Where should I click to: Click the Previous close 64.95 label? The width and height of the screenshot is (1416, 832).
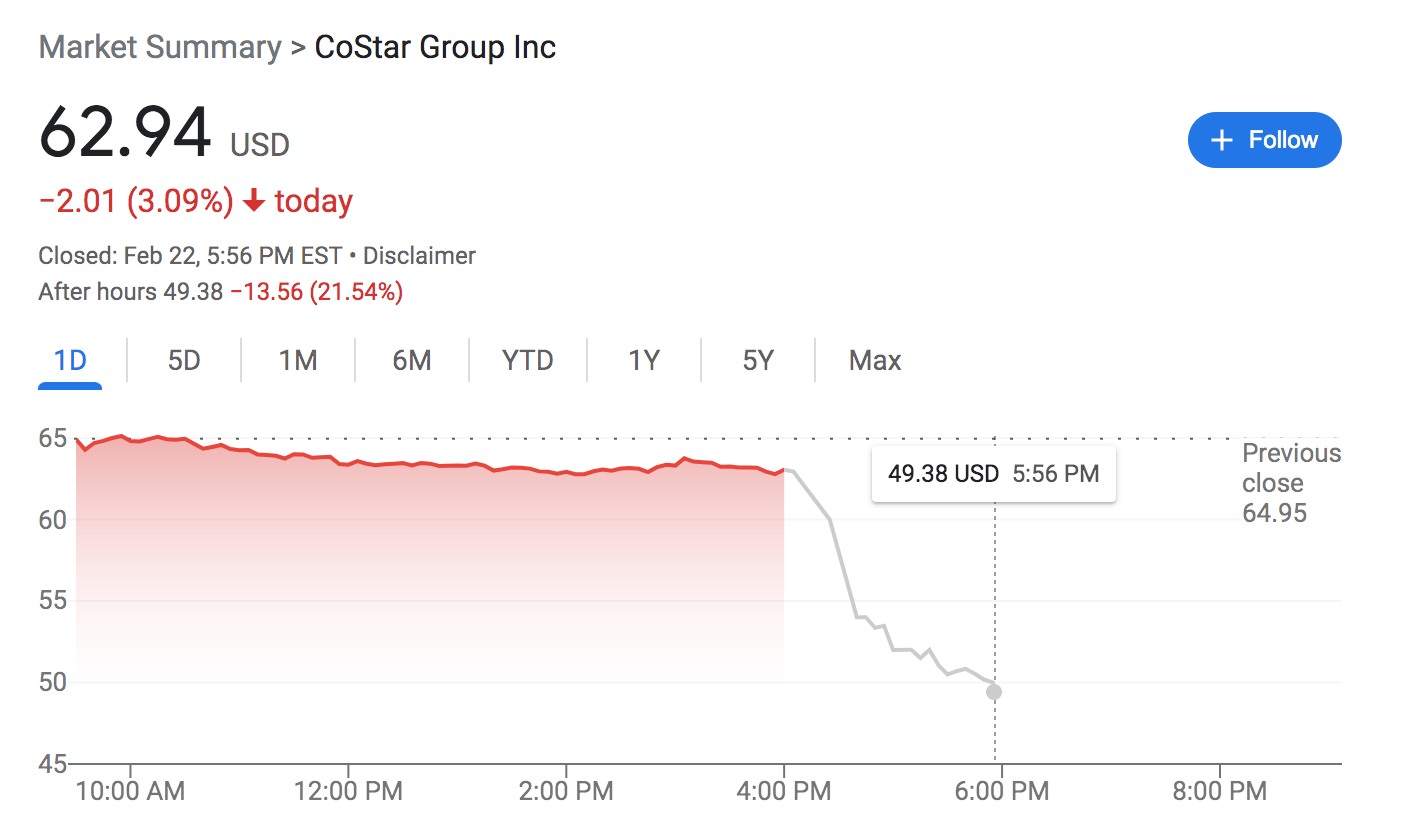point(1291,484)
